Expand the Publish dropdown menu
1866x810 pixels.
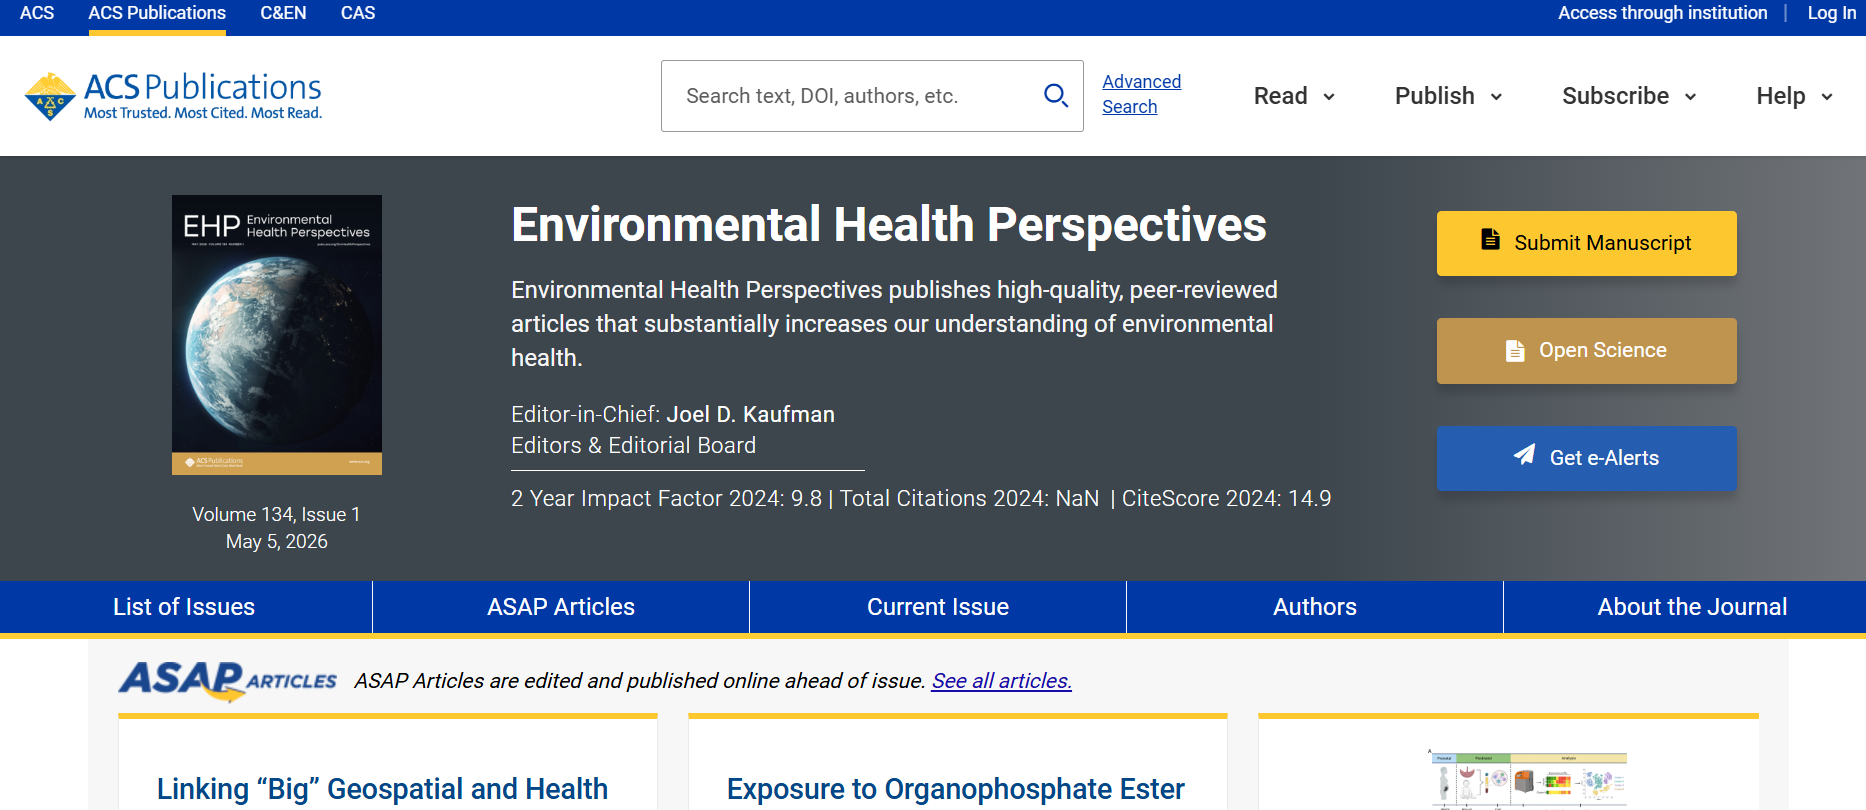1449,96
